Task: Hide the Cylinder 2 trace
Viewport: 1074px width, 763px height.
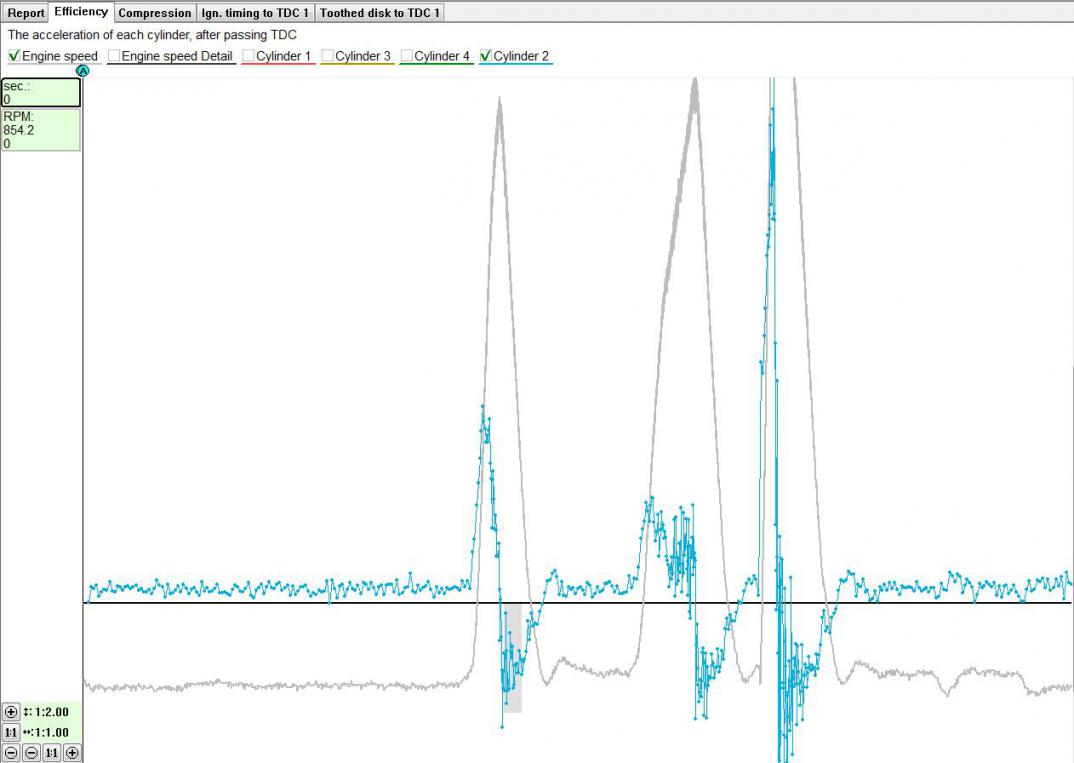Action: tap(486, 56)
